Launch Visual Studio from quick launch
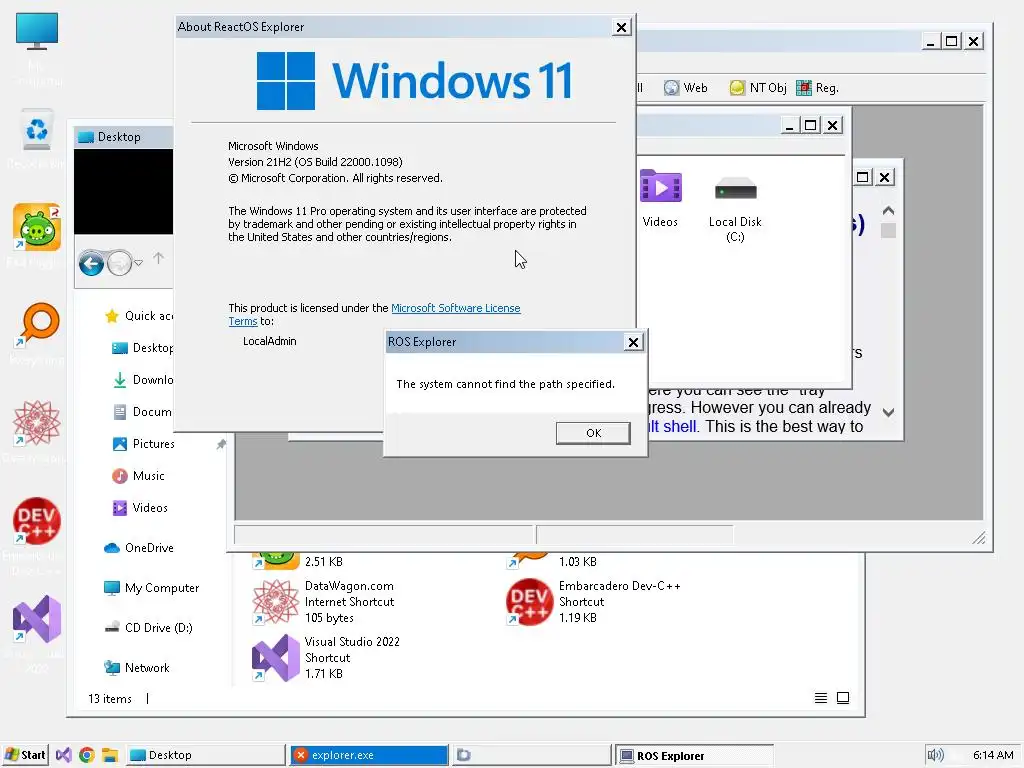1024x768 pixels. coord(63,755)
